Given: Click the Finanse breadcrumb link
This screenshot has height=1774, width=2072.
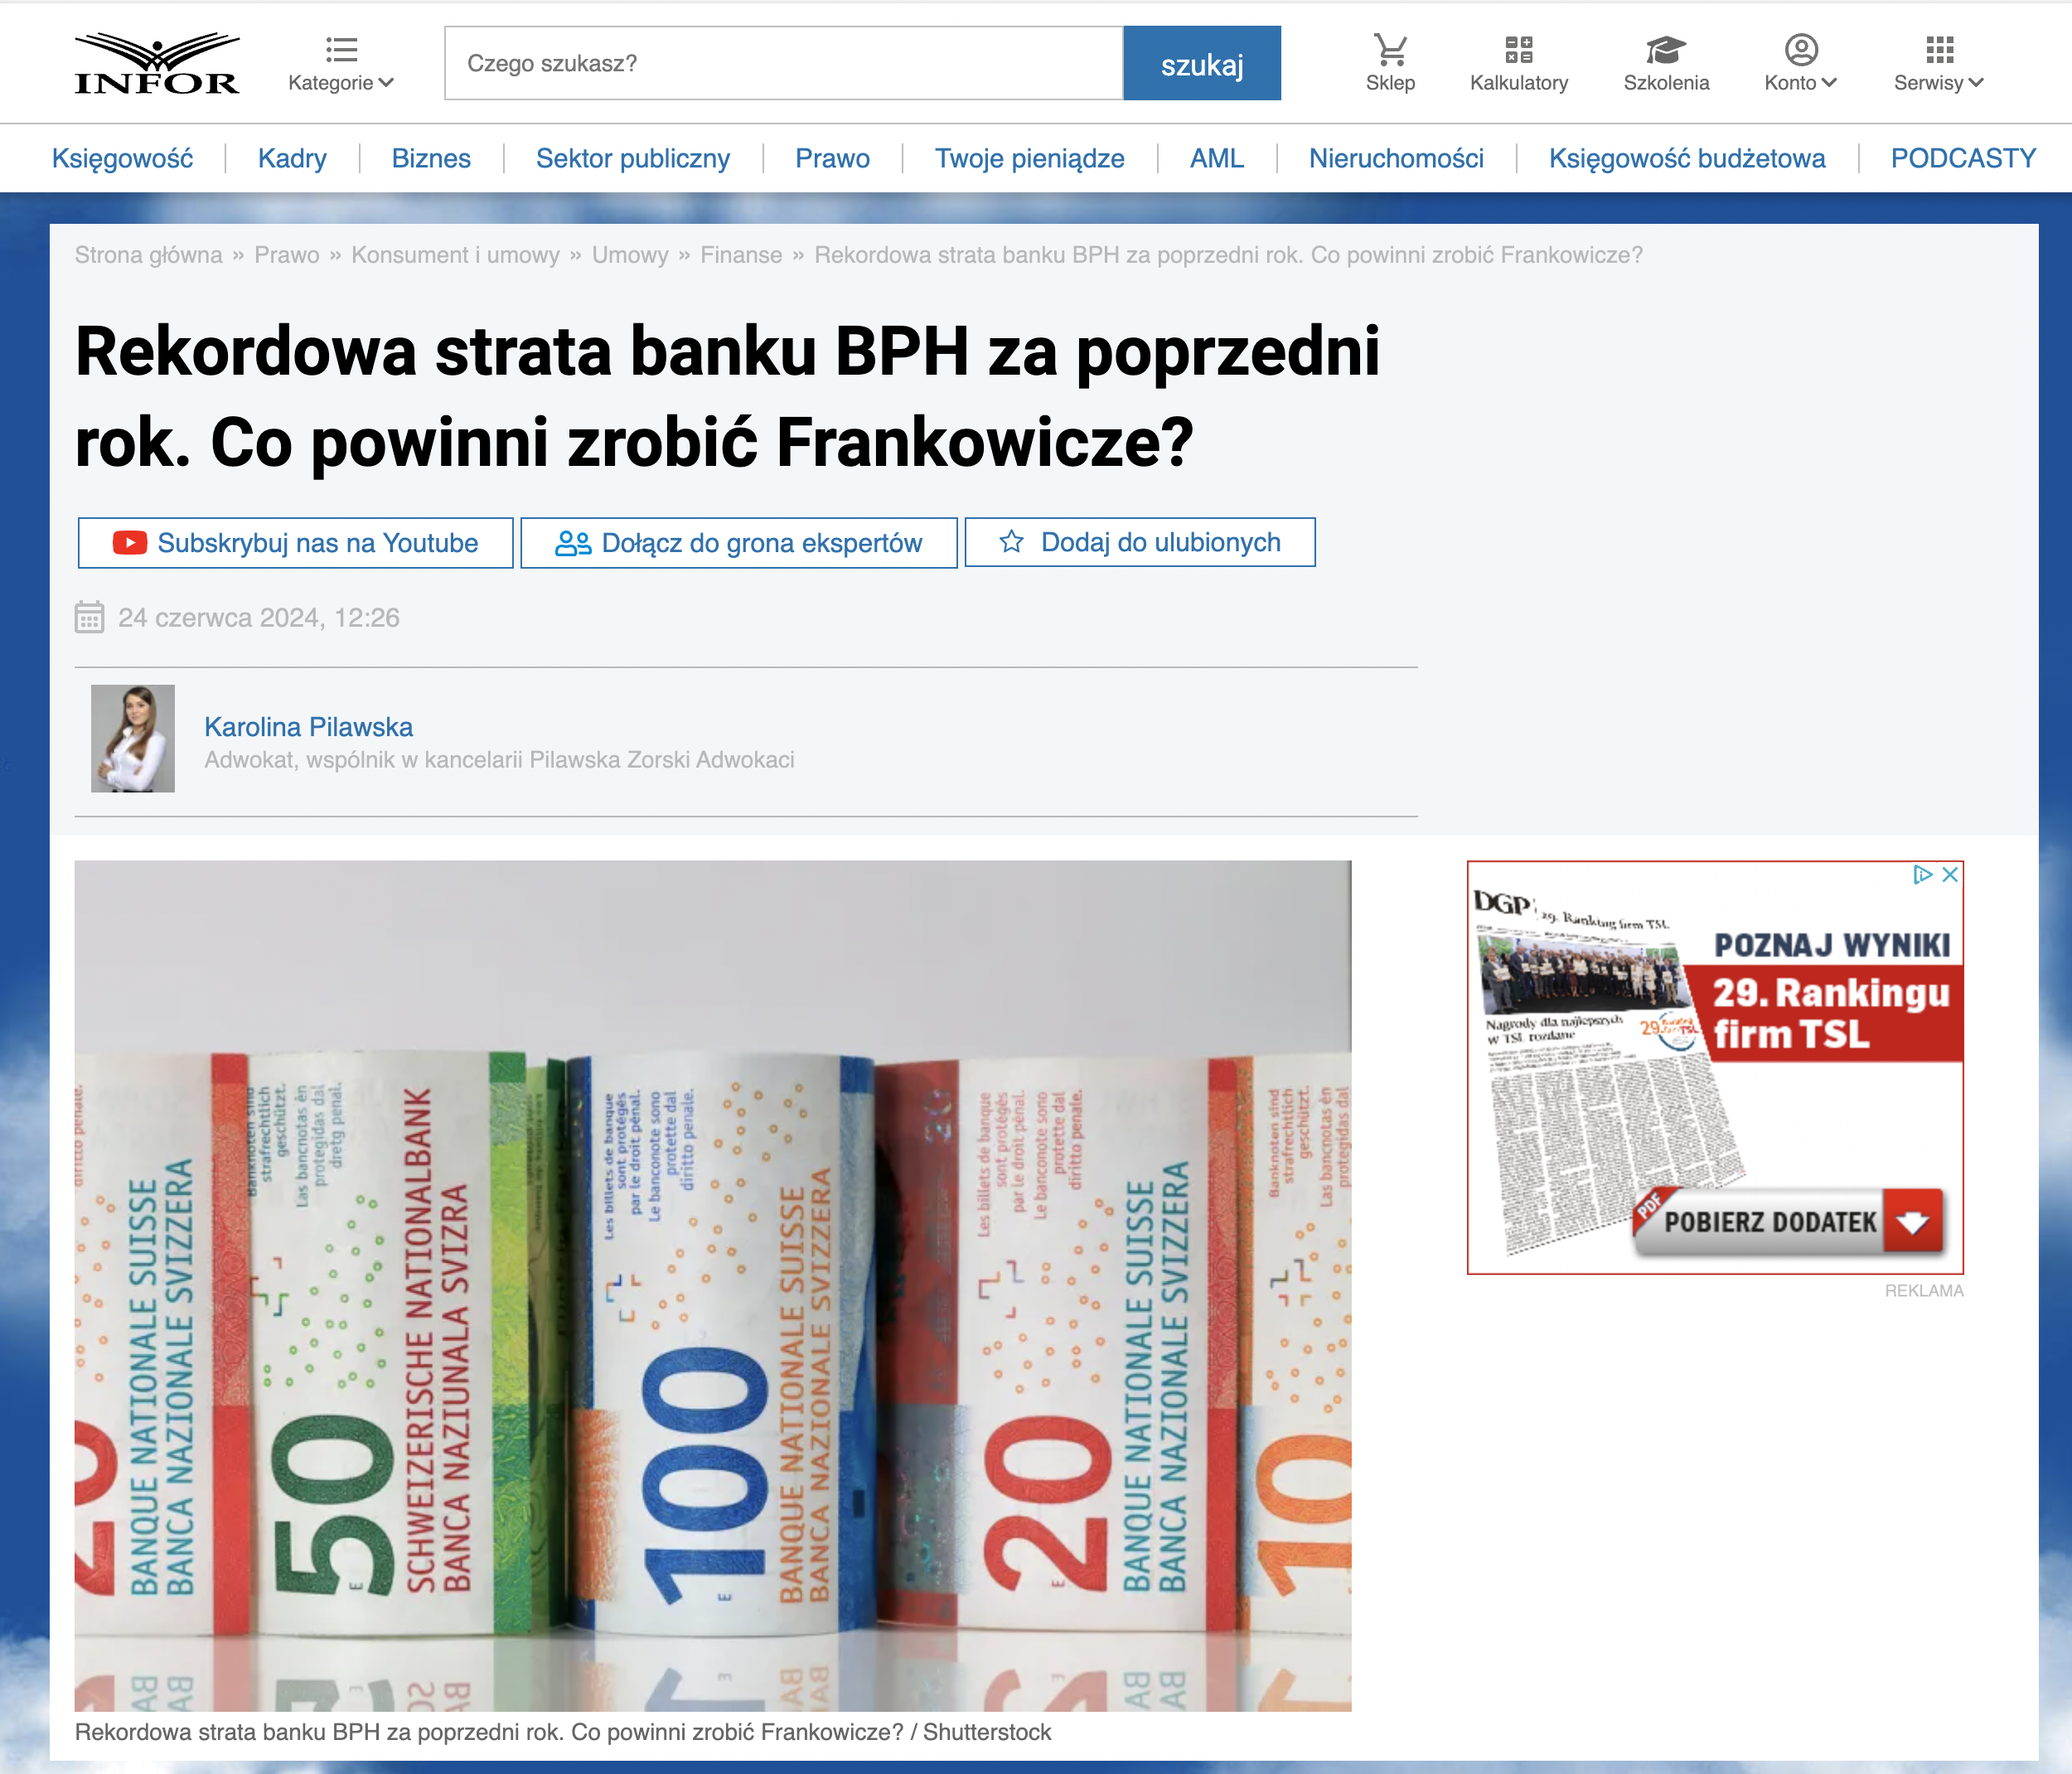Looking at the screenshot, I should click(741, 255).
